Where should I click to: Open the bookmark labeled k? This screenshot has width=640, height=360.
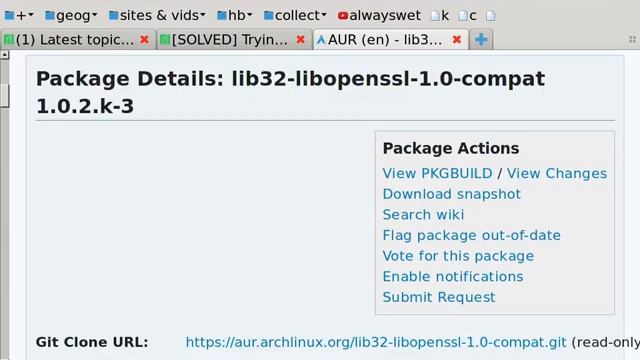[440, 16]
